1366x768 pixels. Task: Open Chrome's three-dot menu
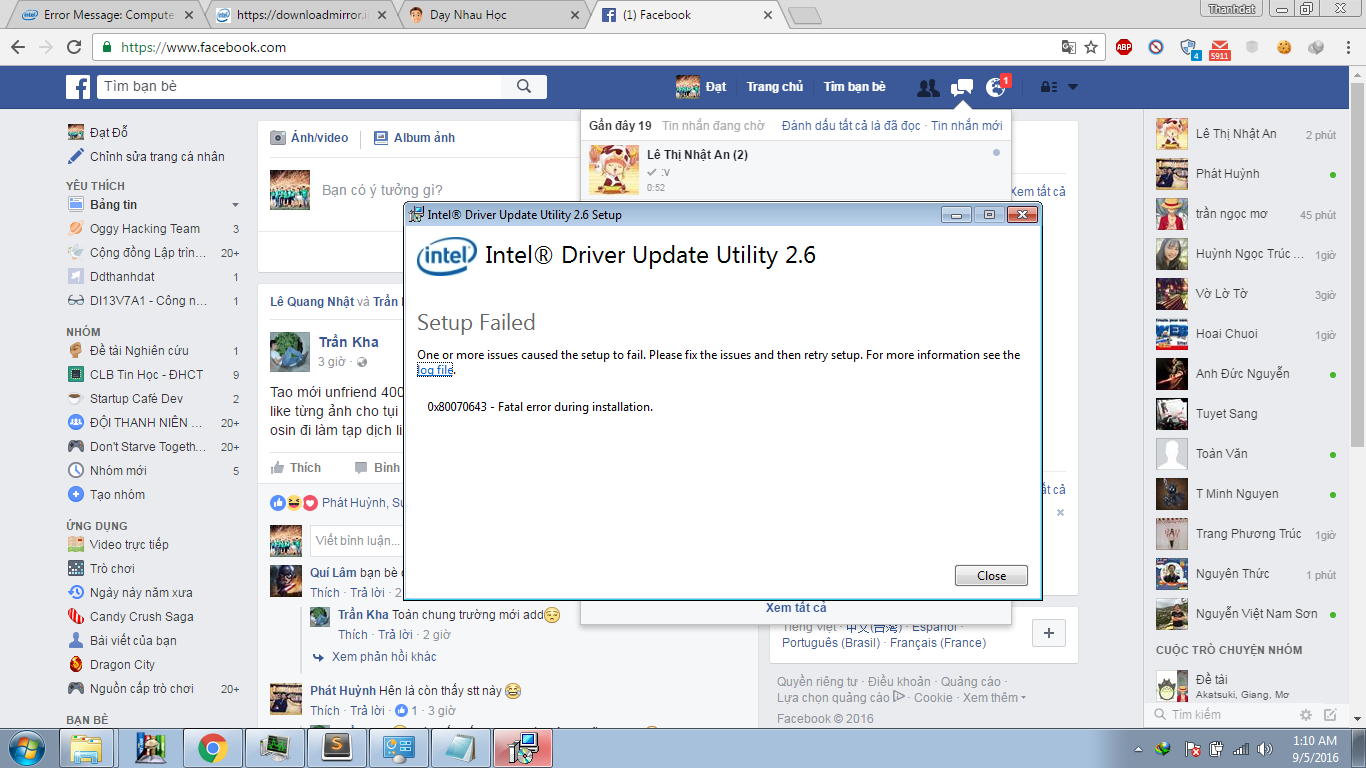1347,47
